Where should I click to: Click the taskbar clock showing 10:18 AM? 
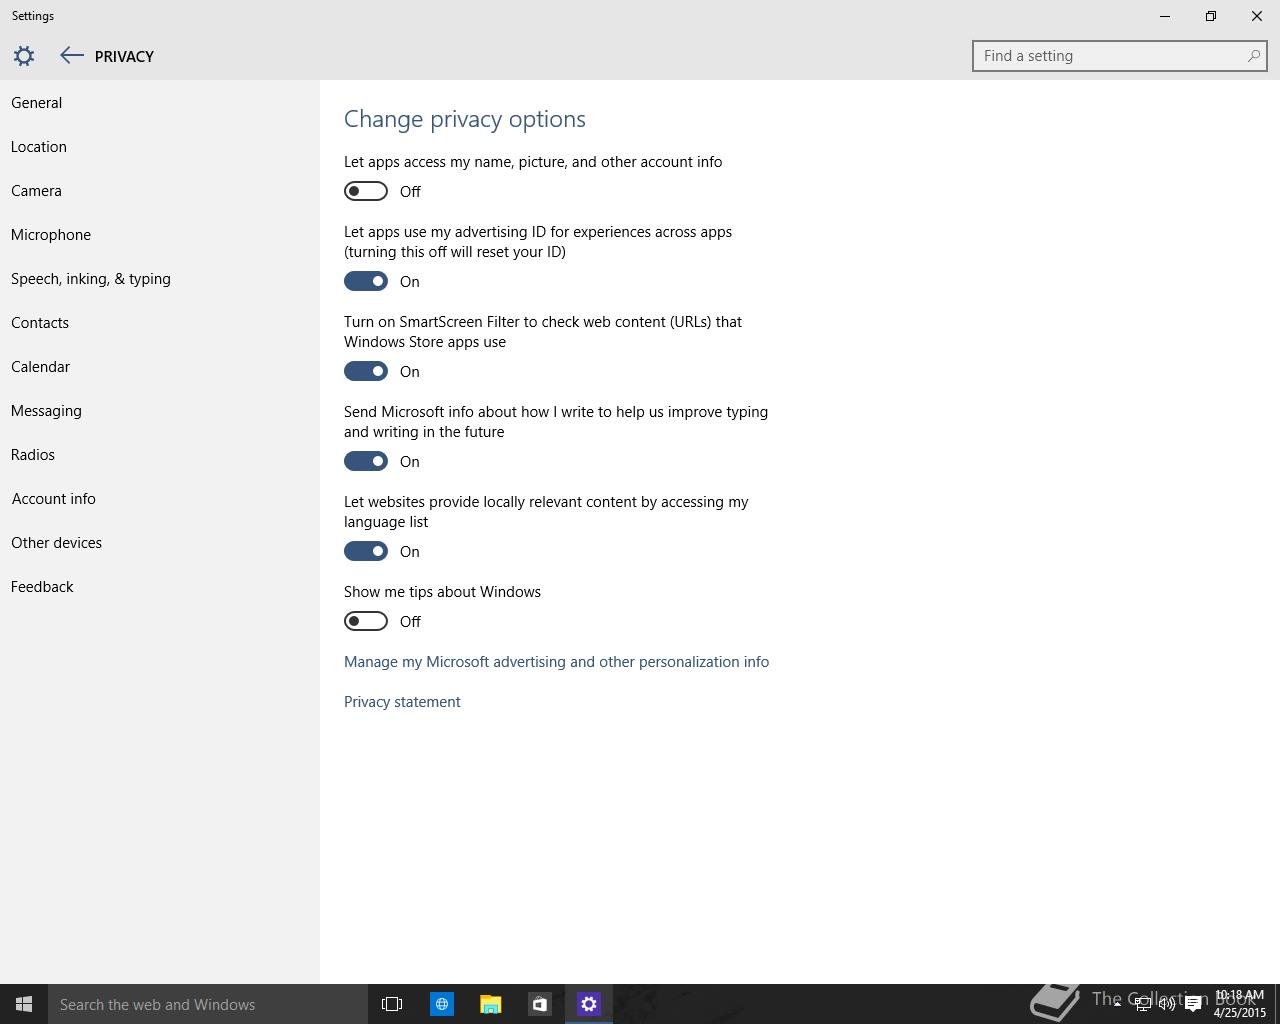coord(1239,1004)
